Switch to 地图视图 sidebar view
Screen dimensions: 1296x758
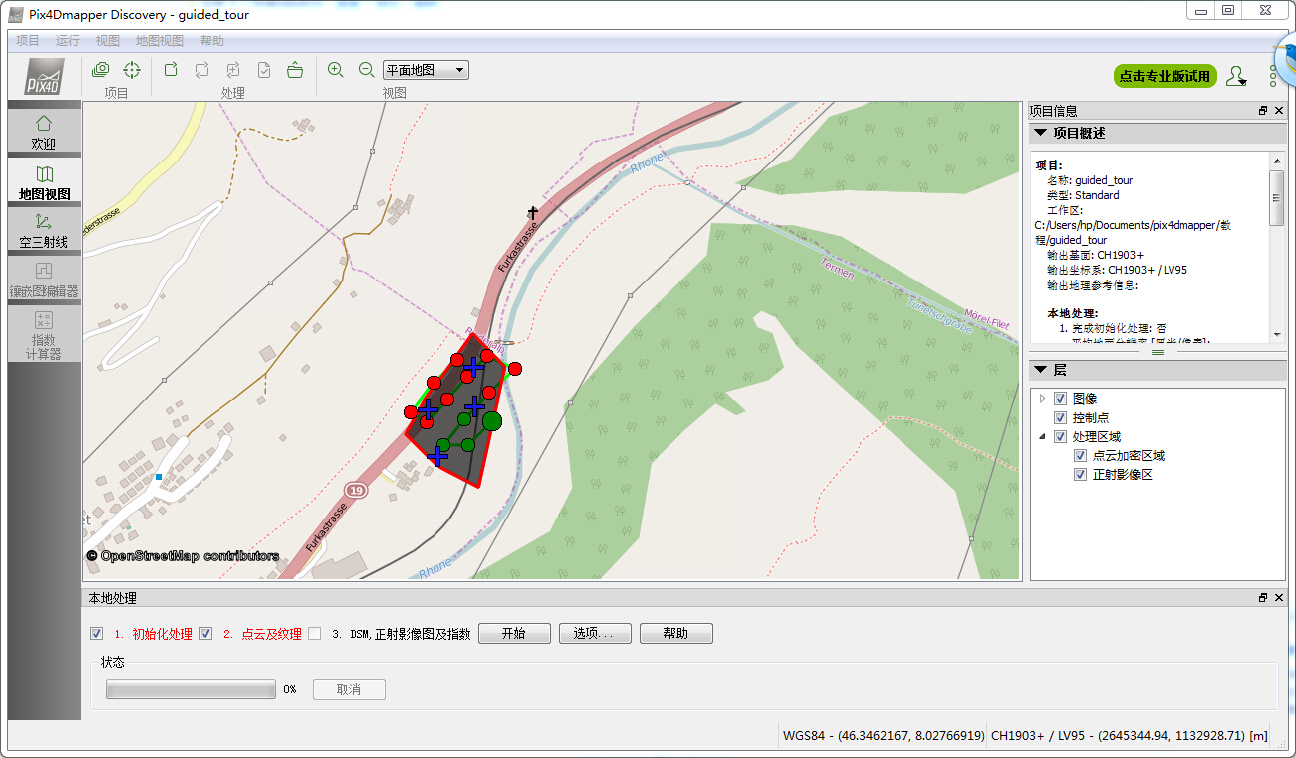click(44, 181)
